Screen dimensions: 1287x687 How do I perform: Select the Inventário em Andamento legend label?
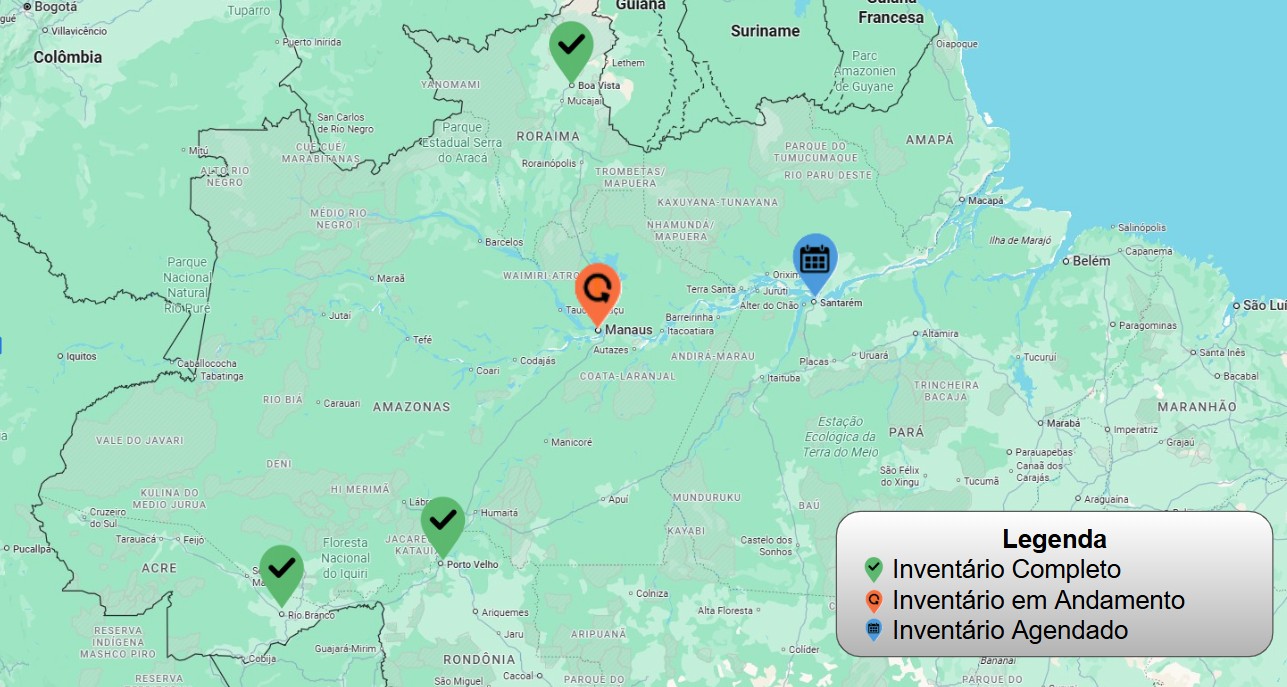coord(1038,600)
